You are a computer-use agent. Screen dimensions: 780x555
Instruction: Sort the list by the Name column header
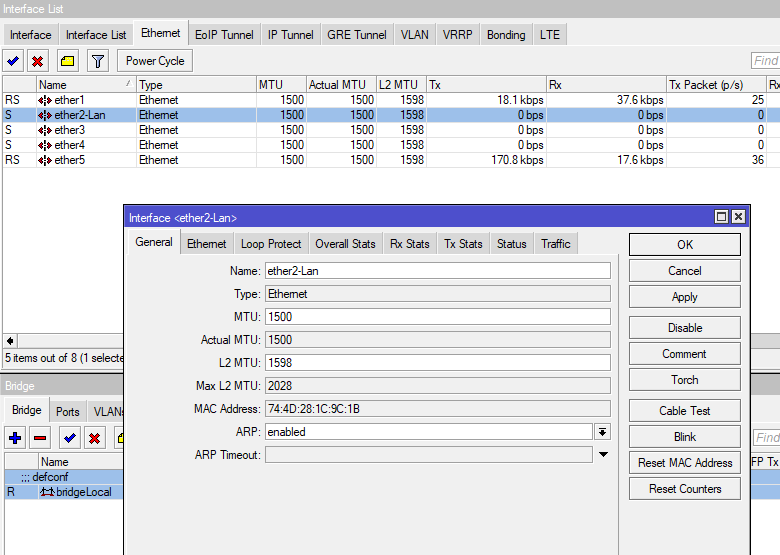[85, 85]
